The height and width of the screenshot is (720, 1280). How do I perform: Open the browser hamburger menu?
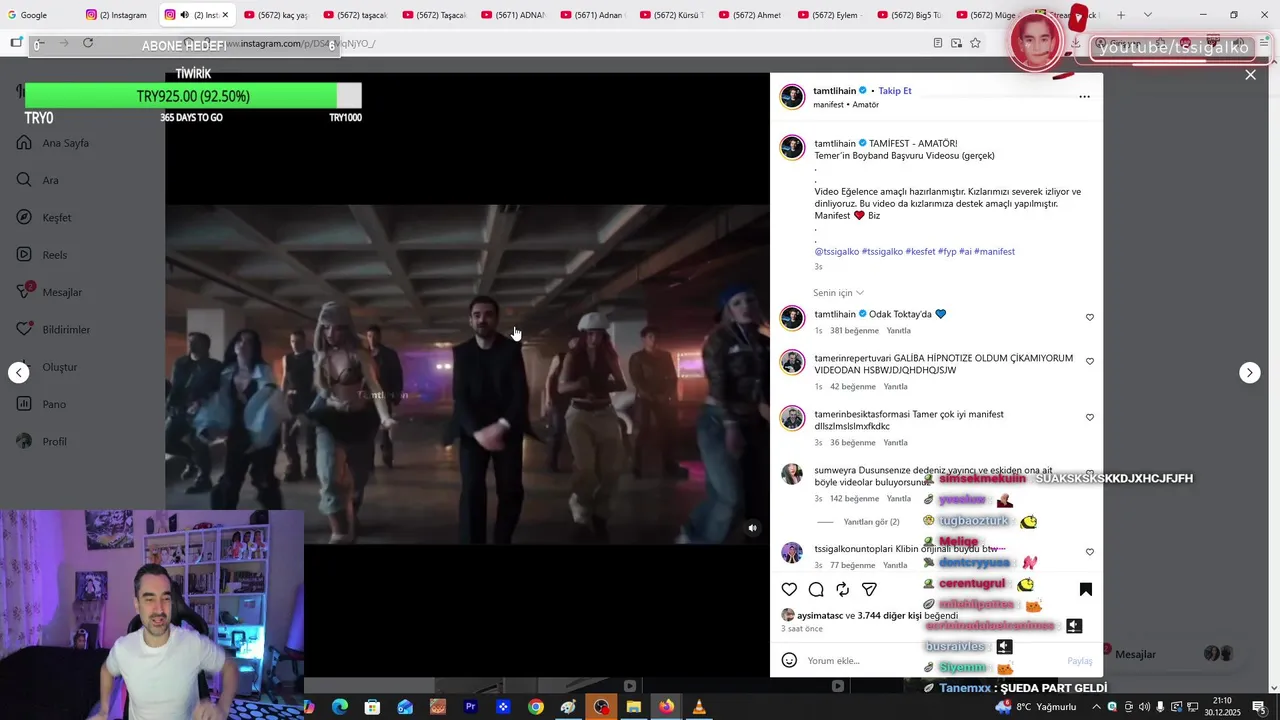coord(1264,43)
